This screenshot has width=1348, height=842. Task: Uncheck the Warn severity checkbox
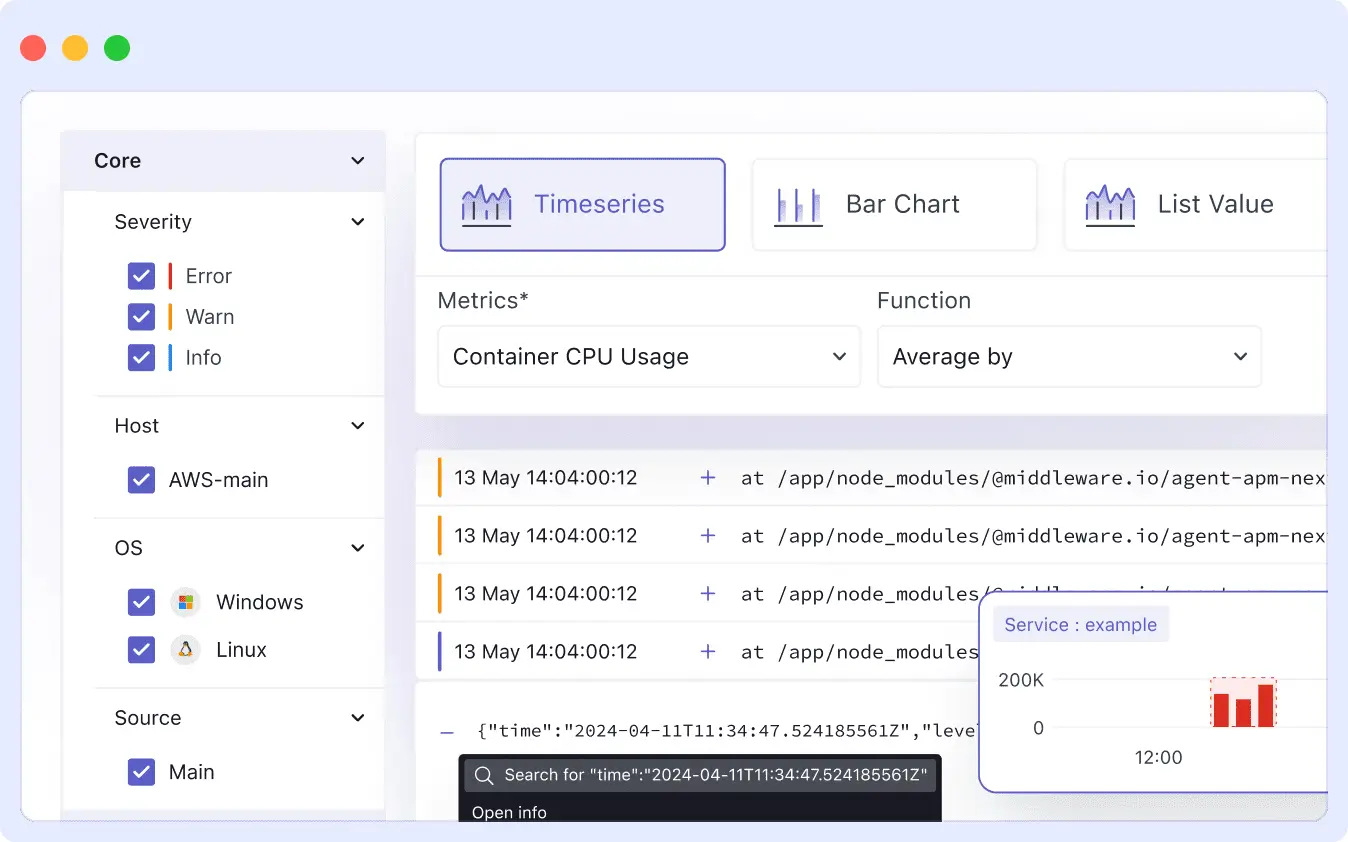click(141, 317)
